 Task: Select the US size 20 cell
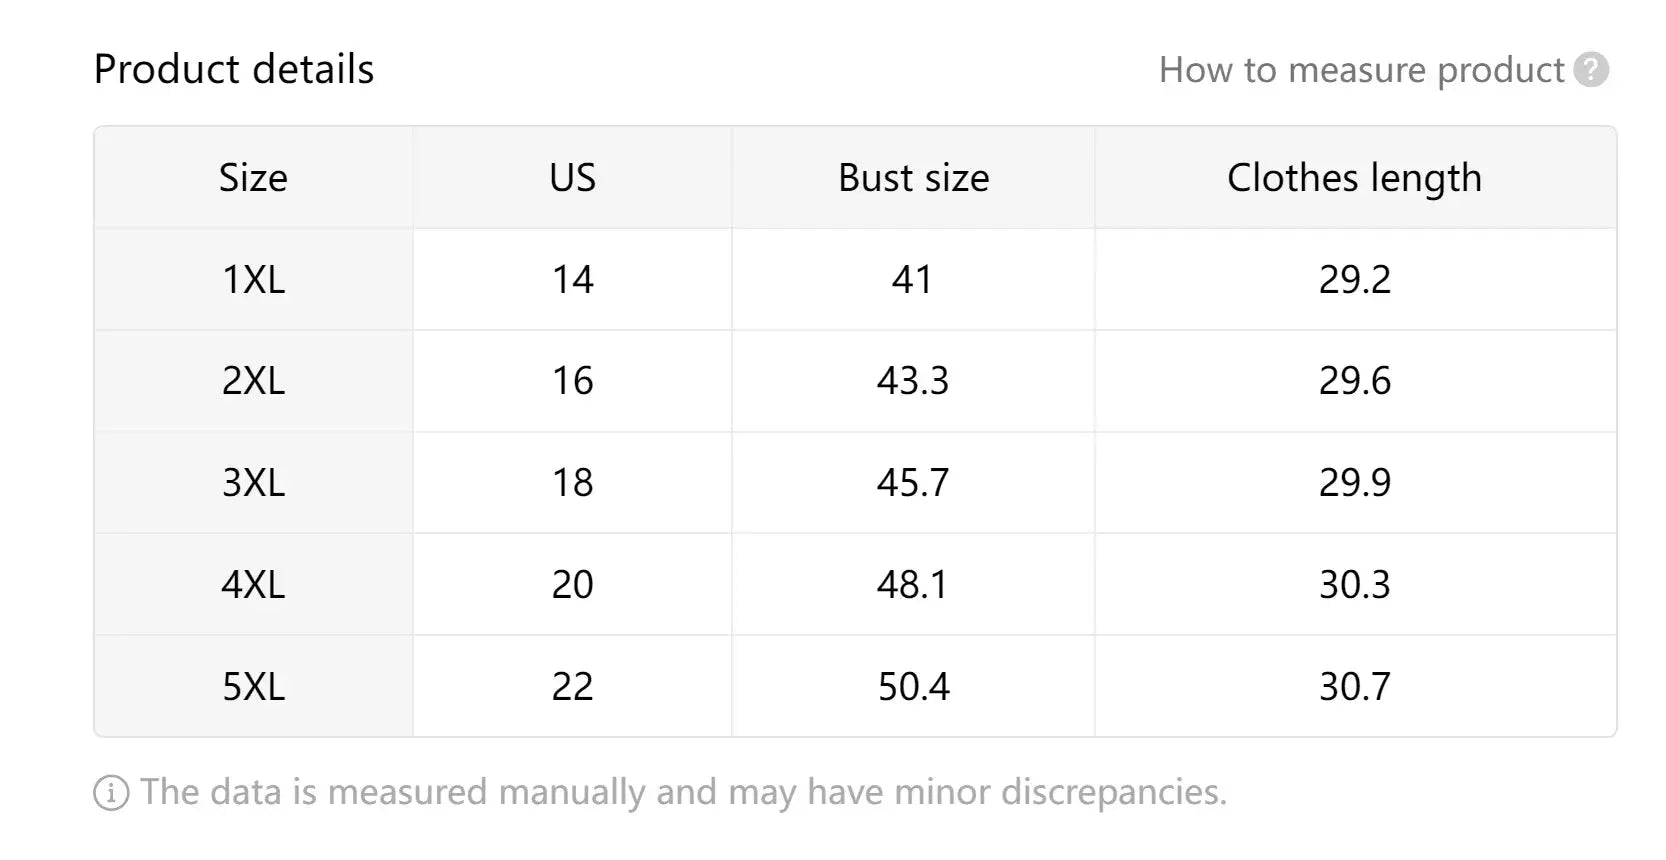[572, 584]
